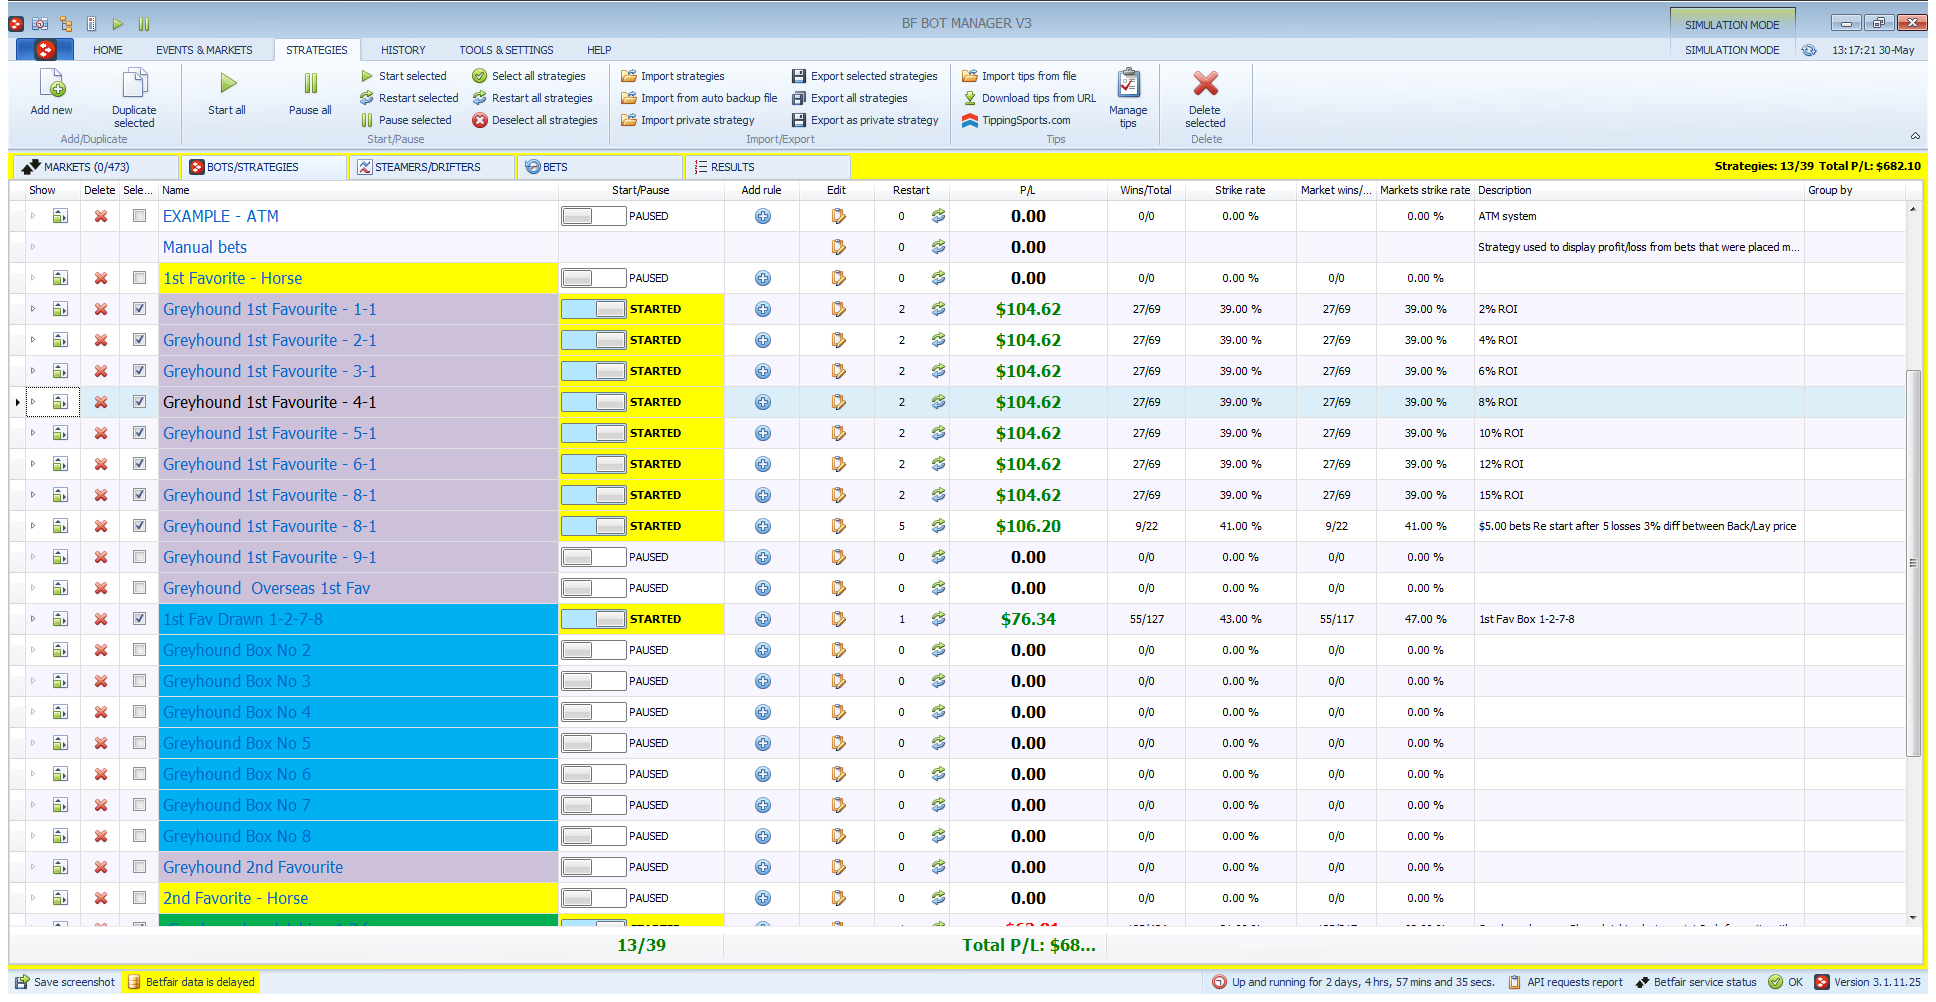The height and width of the screenshot is (1002, 1936).
Task: Click the Delete selected red X icon
Action: 1205,83
